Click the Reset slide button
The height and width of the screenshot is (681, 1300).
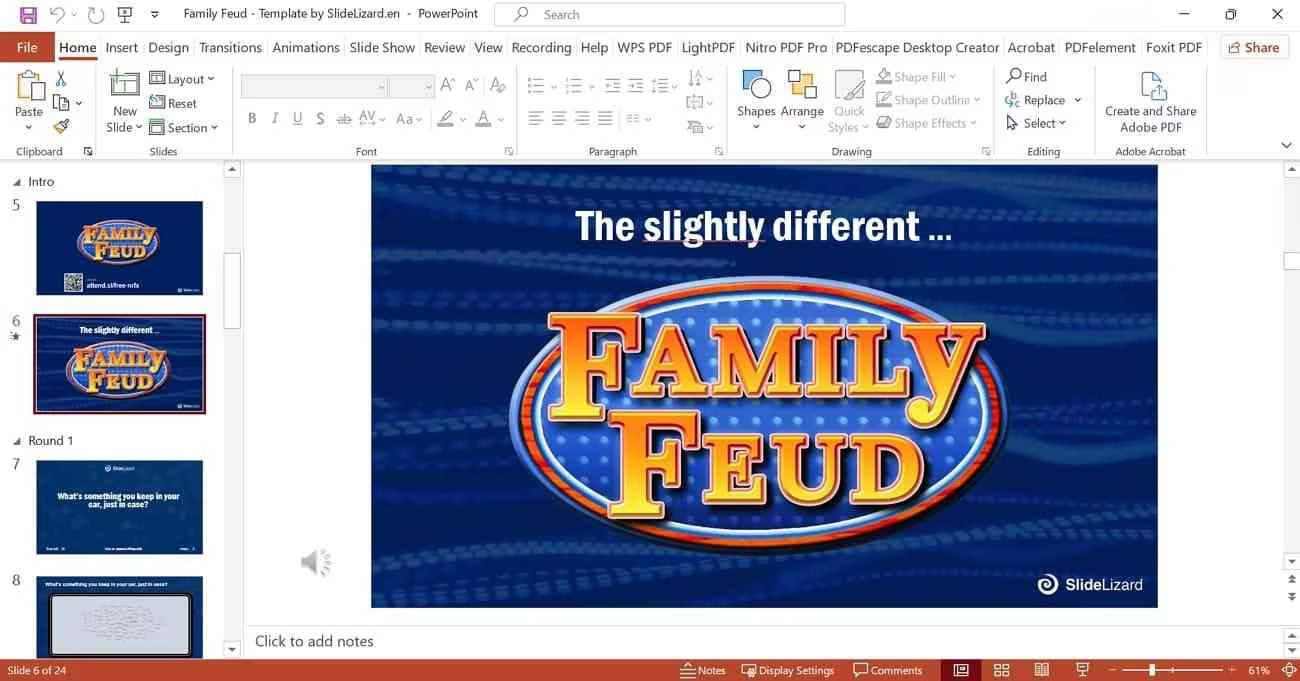tap(173, 103)
